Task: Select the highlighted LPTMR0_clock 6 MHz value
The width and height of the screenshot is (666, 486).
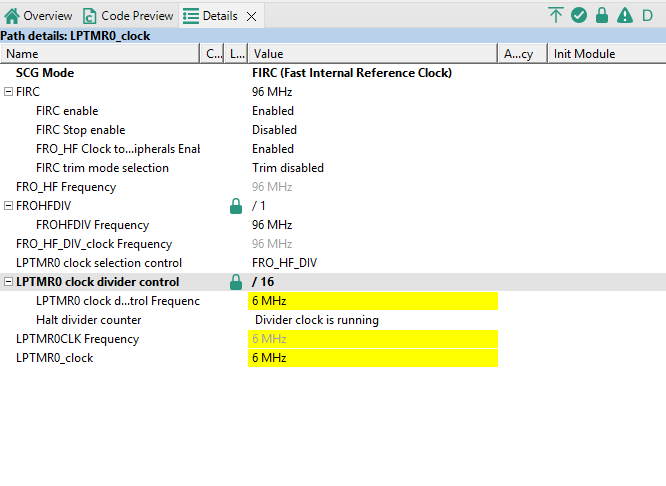Action: [371, 358]
